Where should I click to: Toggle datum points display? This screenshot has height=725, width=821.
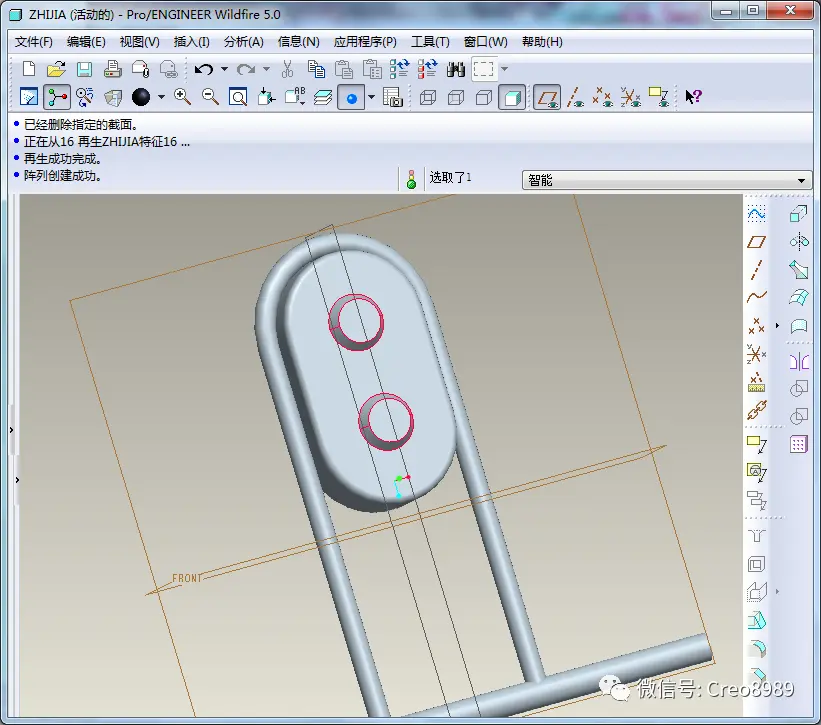603,97
